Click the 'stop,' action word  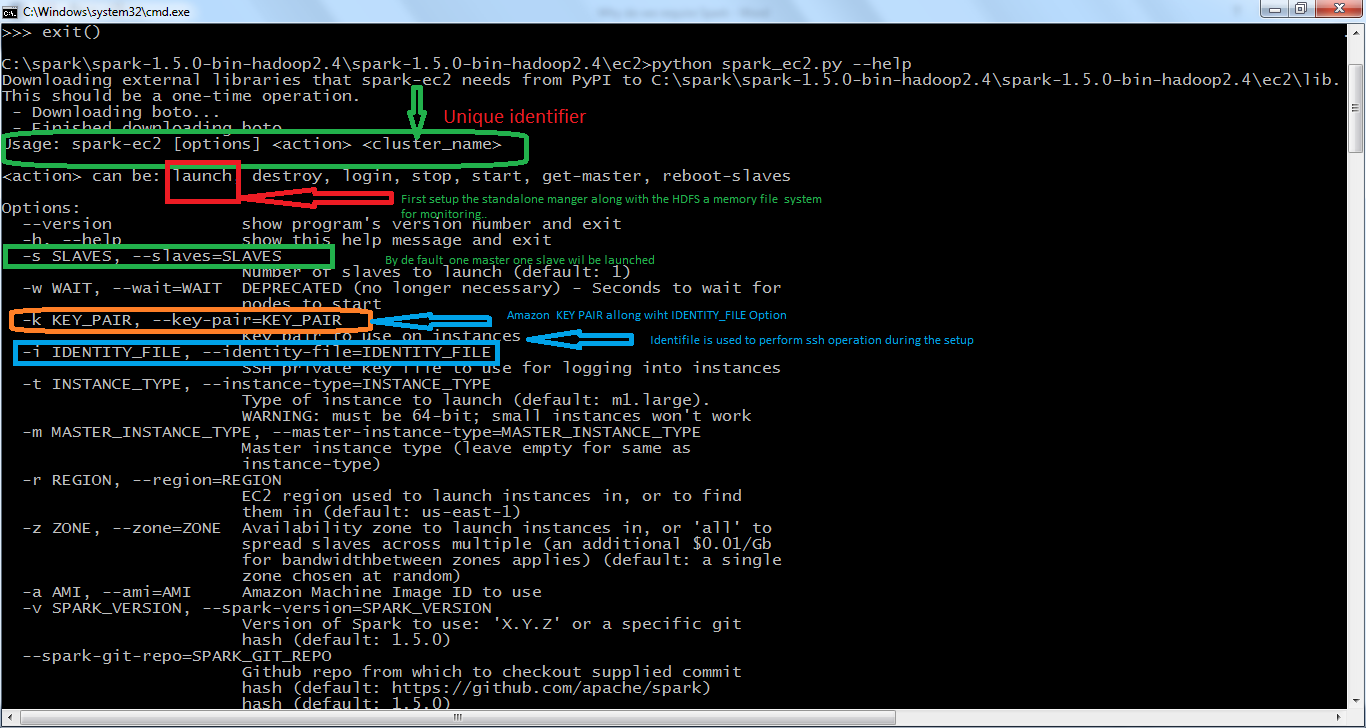(436, 176)
